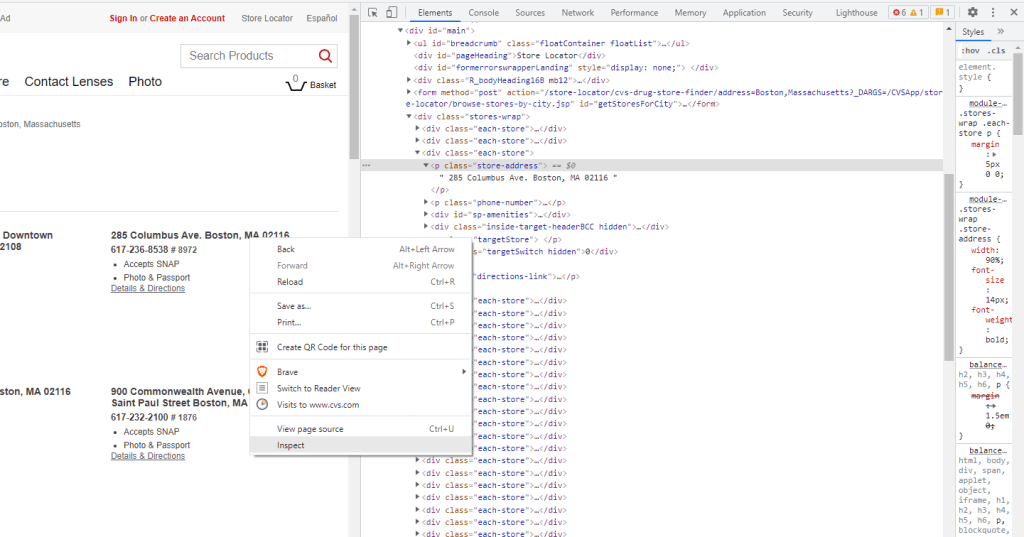The width and height of the screenshot is (1024, 537).
Task: Expand the phone-number paragraph node
Action: 426,202
